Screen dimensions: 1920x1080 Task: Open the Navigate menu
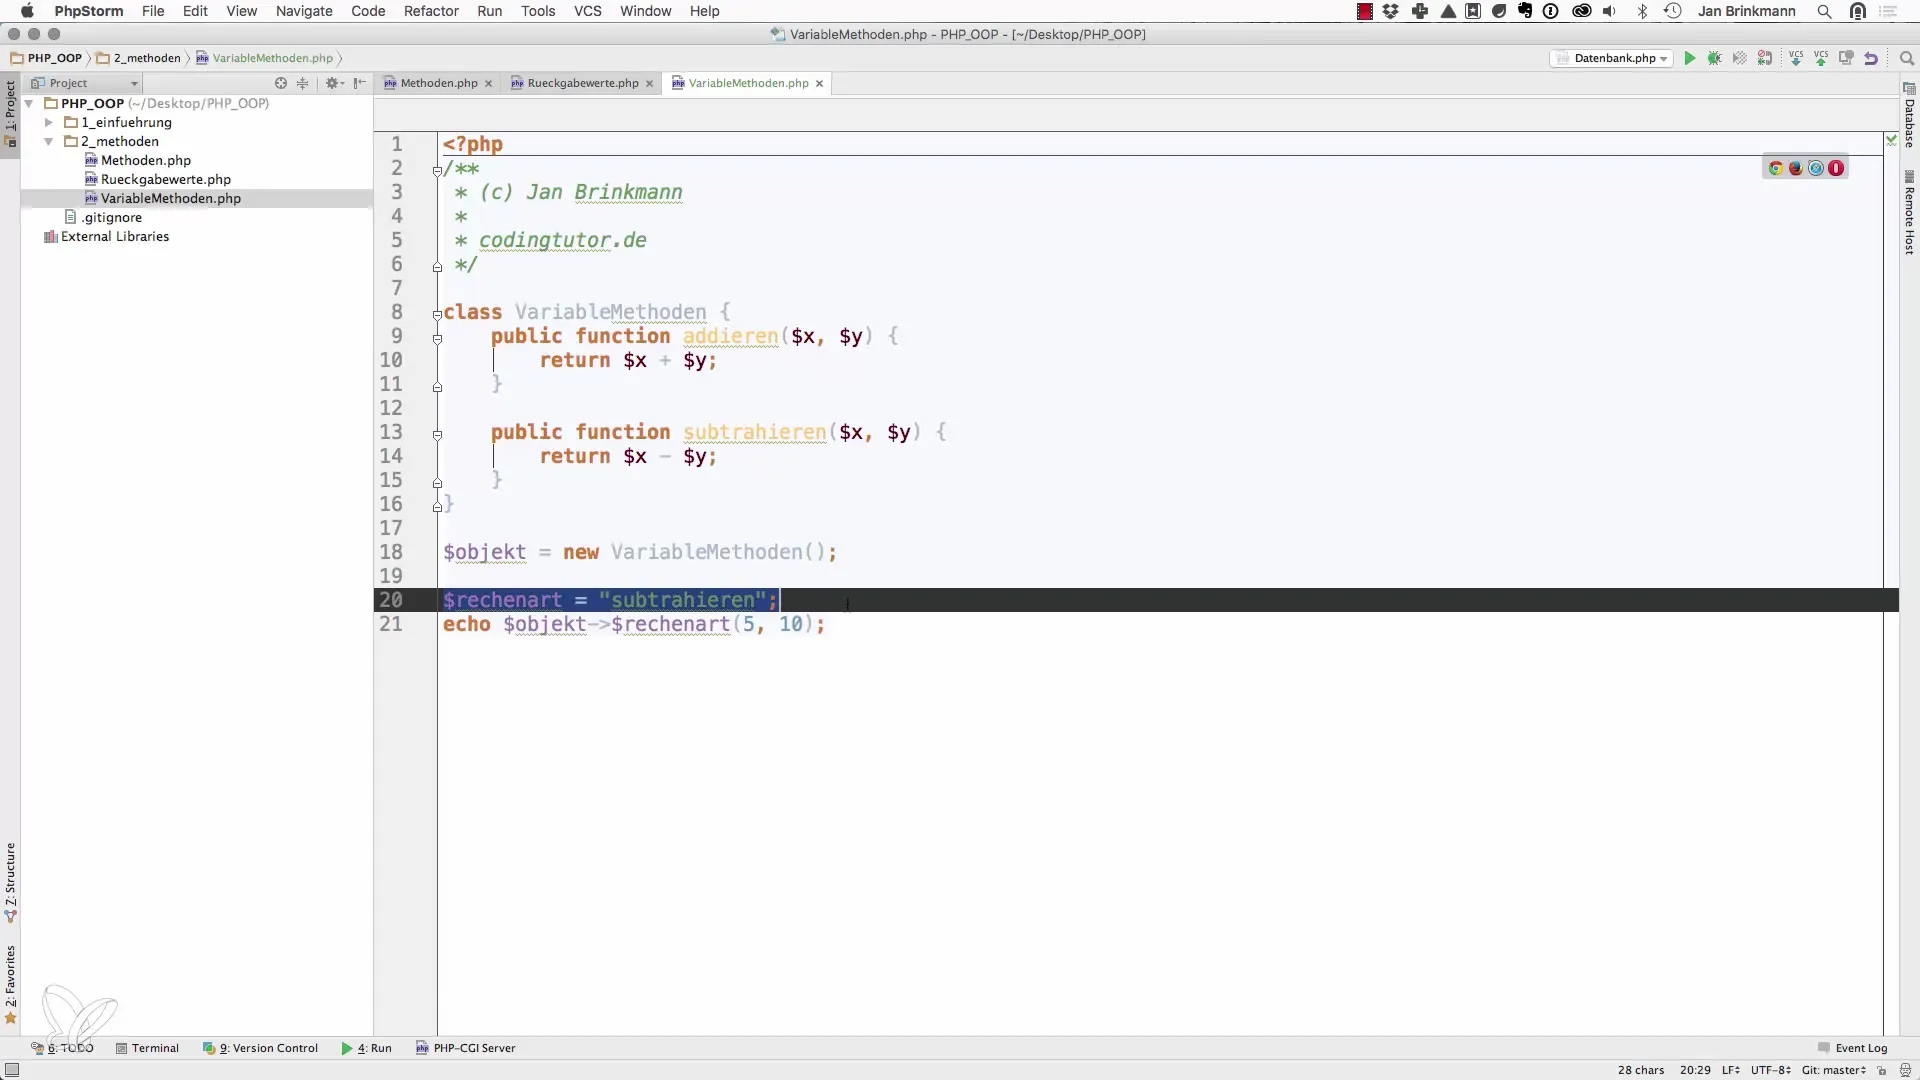click(x=304, y=11)
